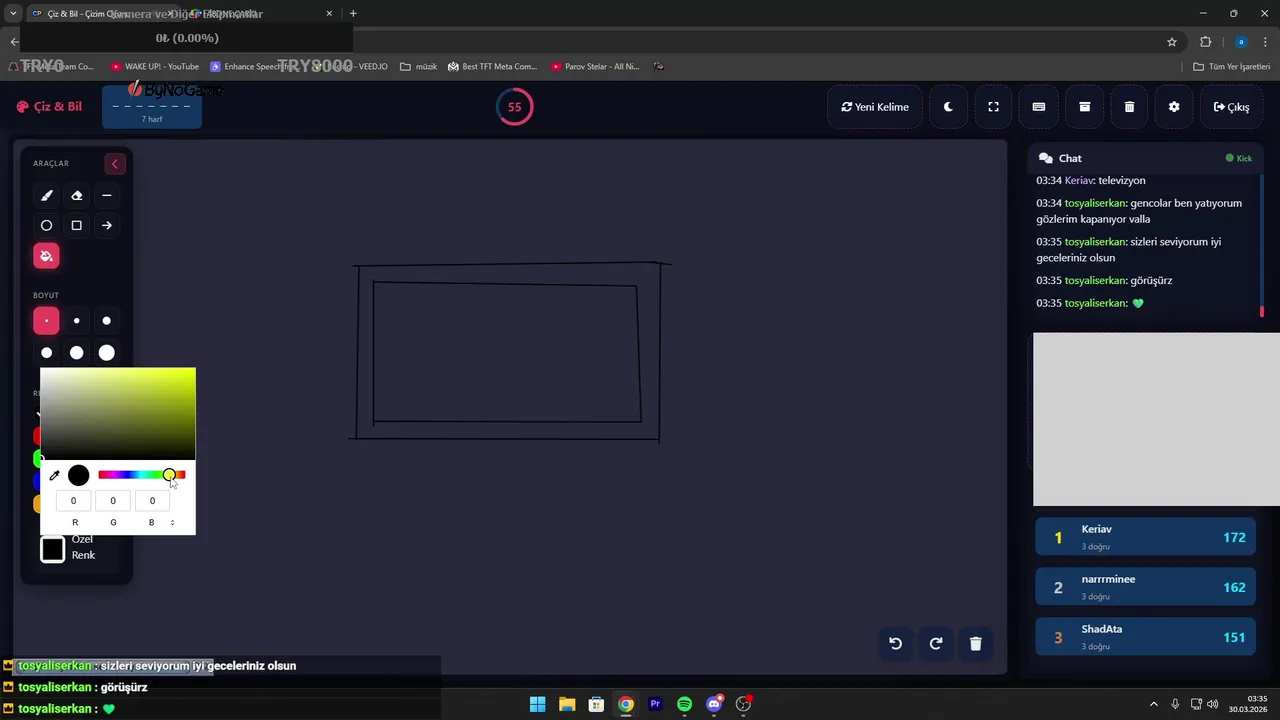Viewport: 1280px width, 720px height.
Task: Choose the second smallest brush size
Action: pos(76,321)
